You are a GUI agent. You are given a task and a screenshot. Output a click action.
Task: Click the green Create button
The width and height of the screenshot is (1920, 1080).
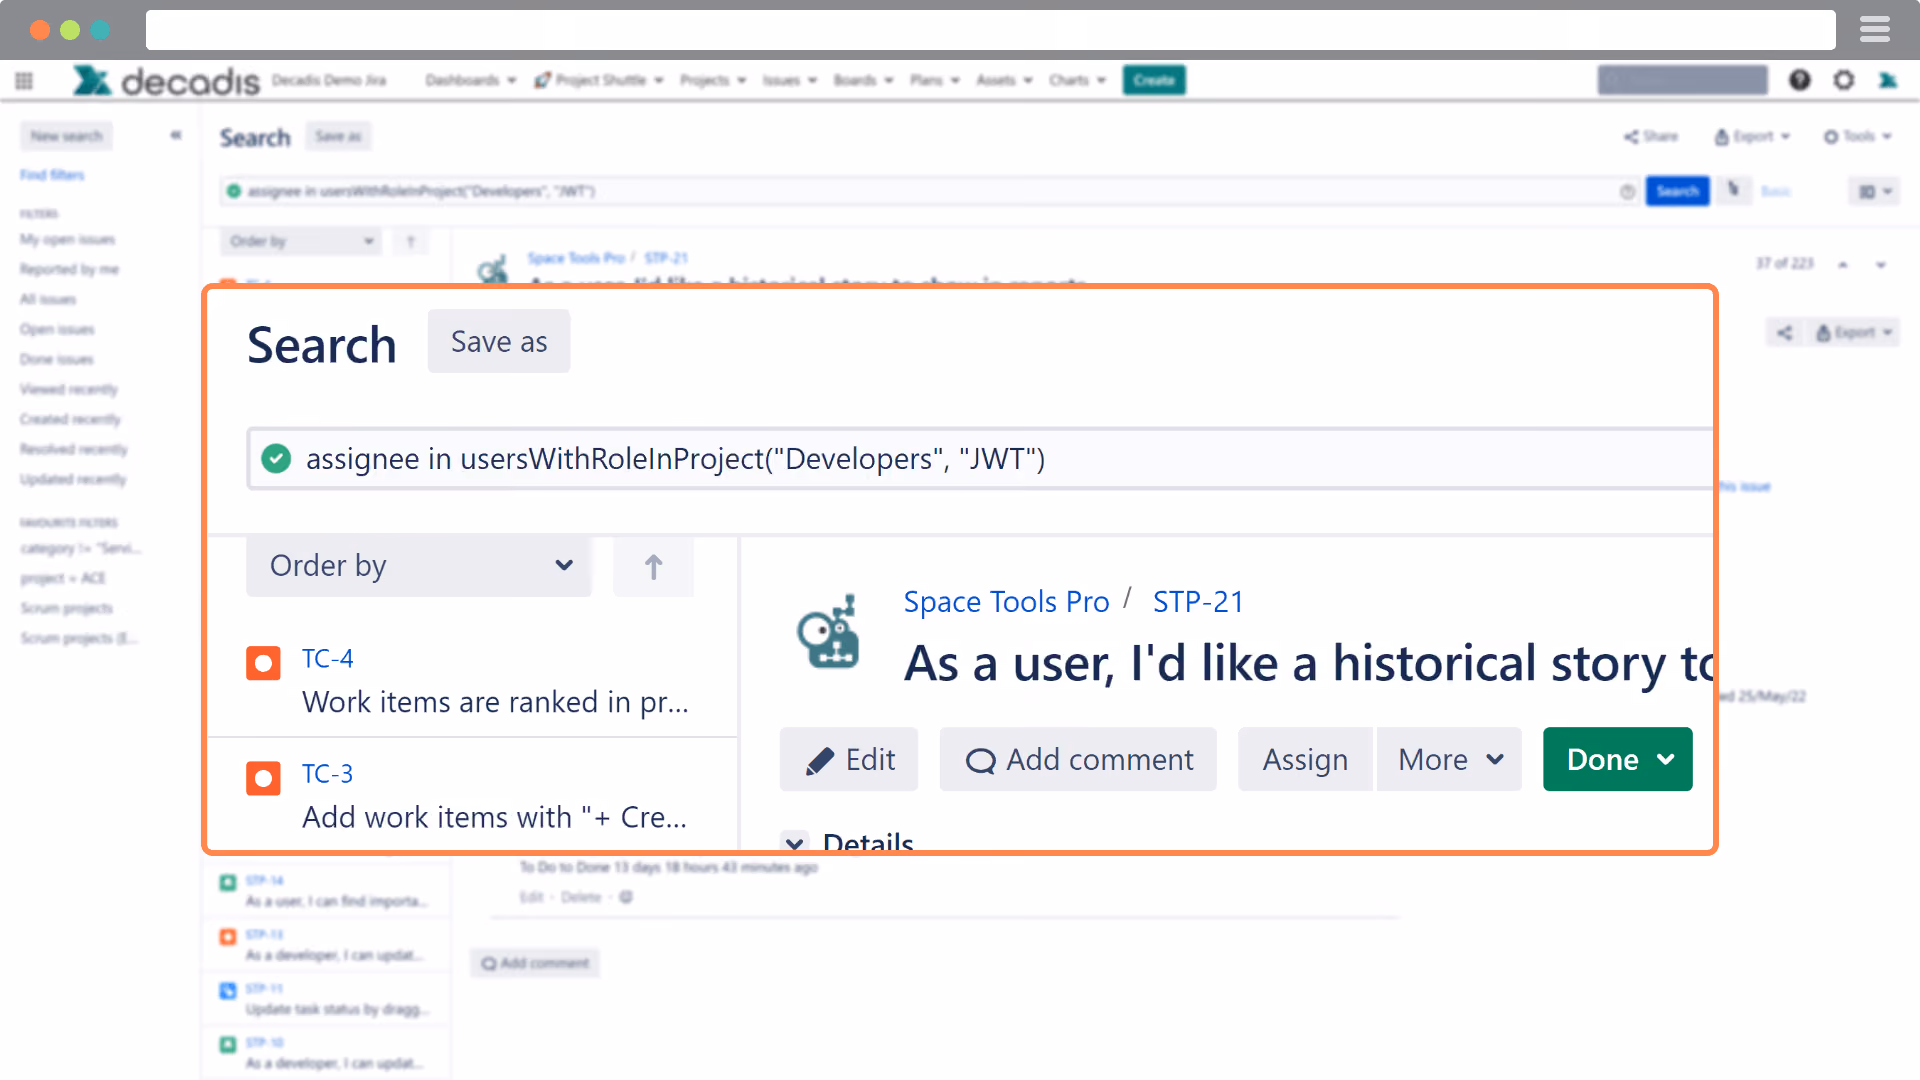[x=1154, y=80]
